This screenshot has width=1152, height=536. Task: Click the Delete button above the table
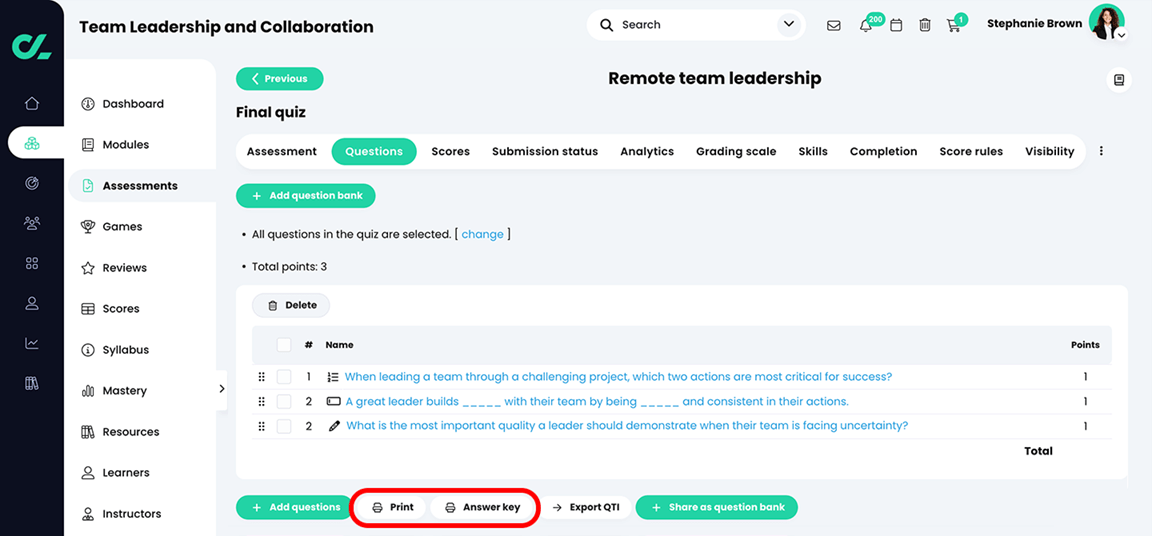tap(291, 305)
